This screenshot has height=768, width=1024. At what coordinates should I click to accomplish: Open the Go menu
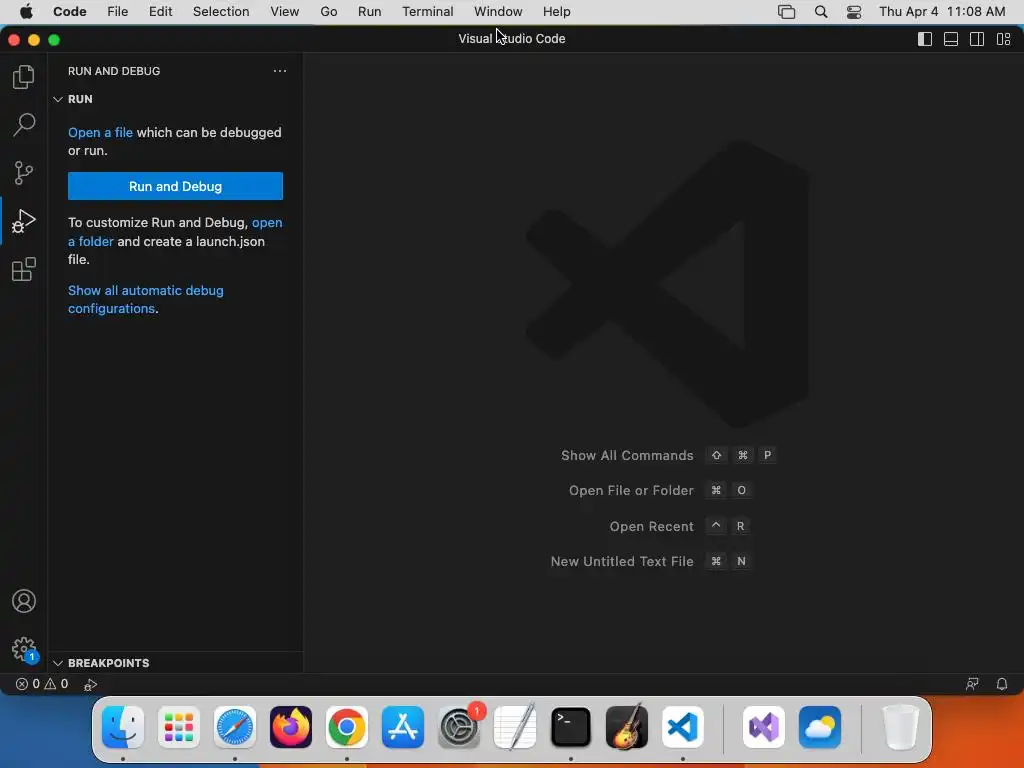(328, 12)
